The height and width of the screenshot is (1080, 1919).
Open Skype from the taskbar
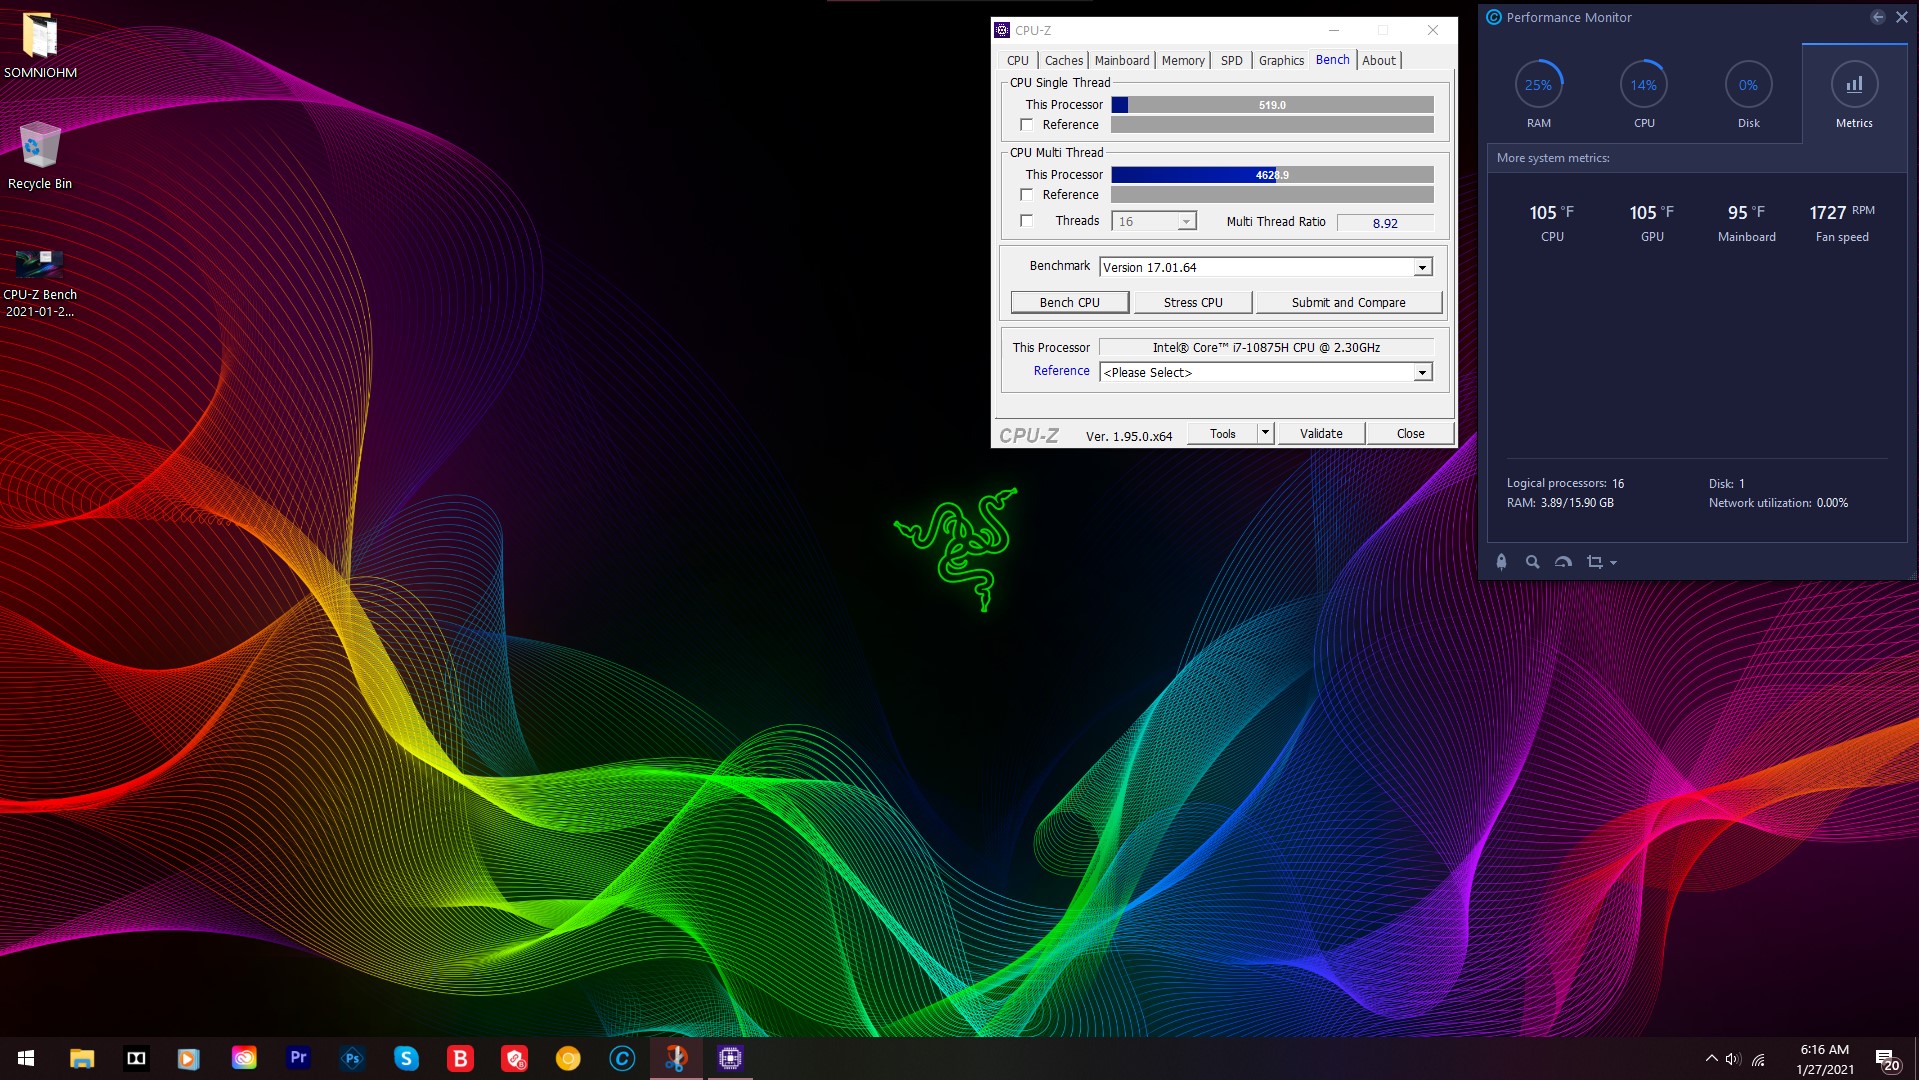(406, 1058)
